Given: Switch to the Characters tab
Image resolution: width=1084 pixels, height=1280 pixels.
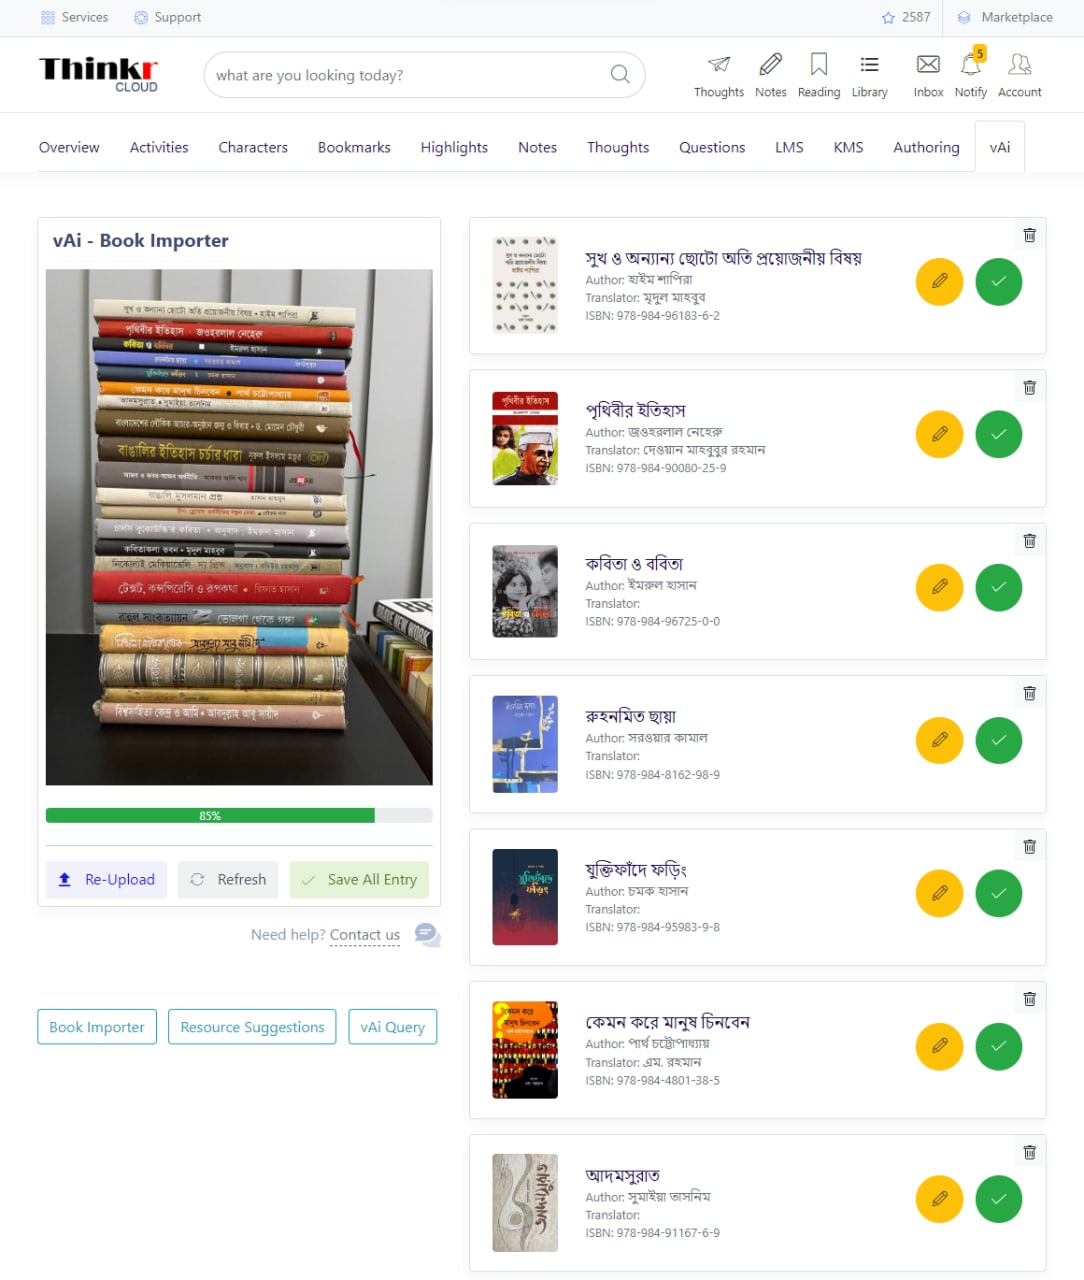Looking at the screenshot, I should [x=253, y=147].
